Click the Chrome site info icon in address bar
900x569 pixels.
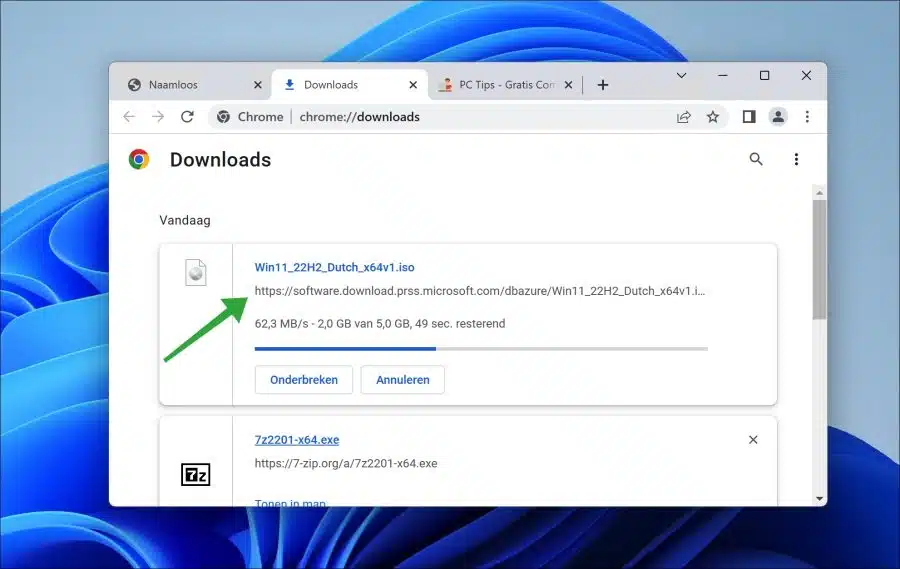(223, 117)
